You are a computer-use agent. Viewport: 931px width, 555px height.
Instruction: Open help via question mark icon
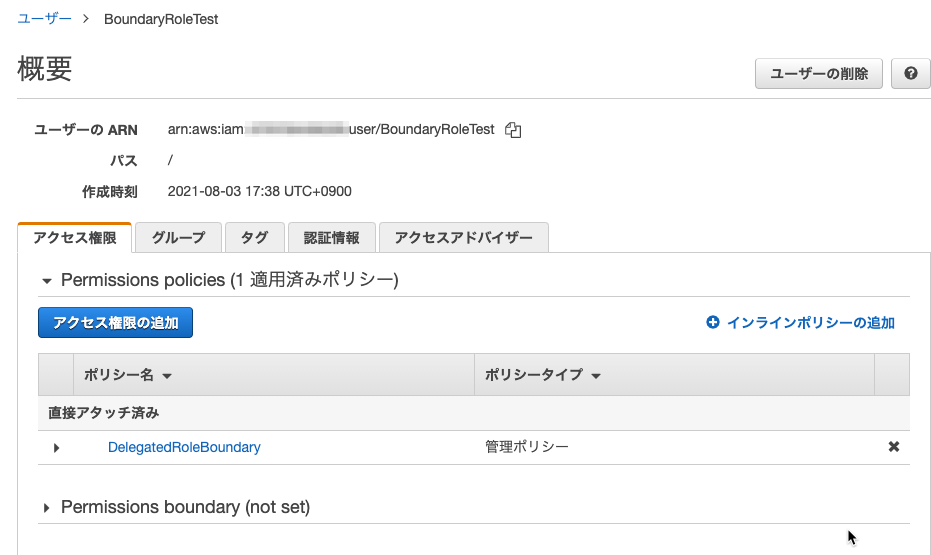pos(910,74)
